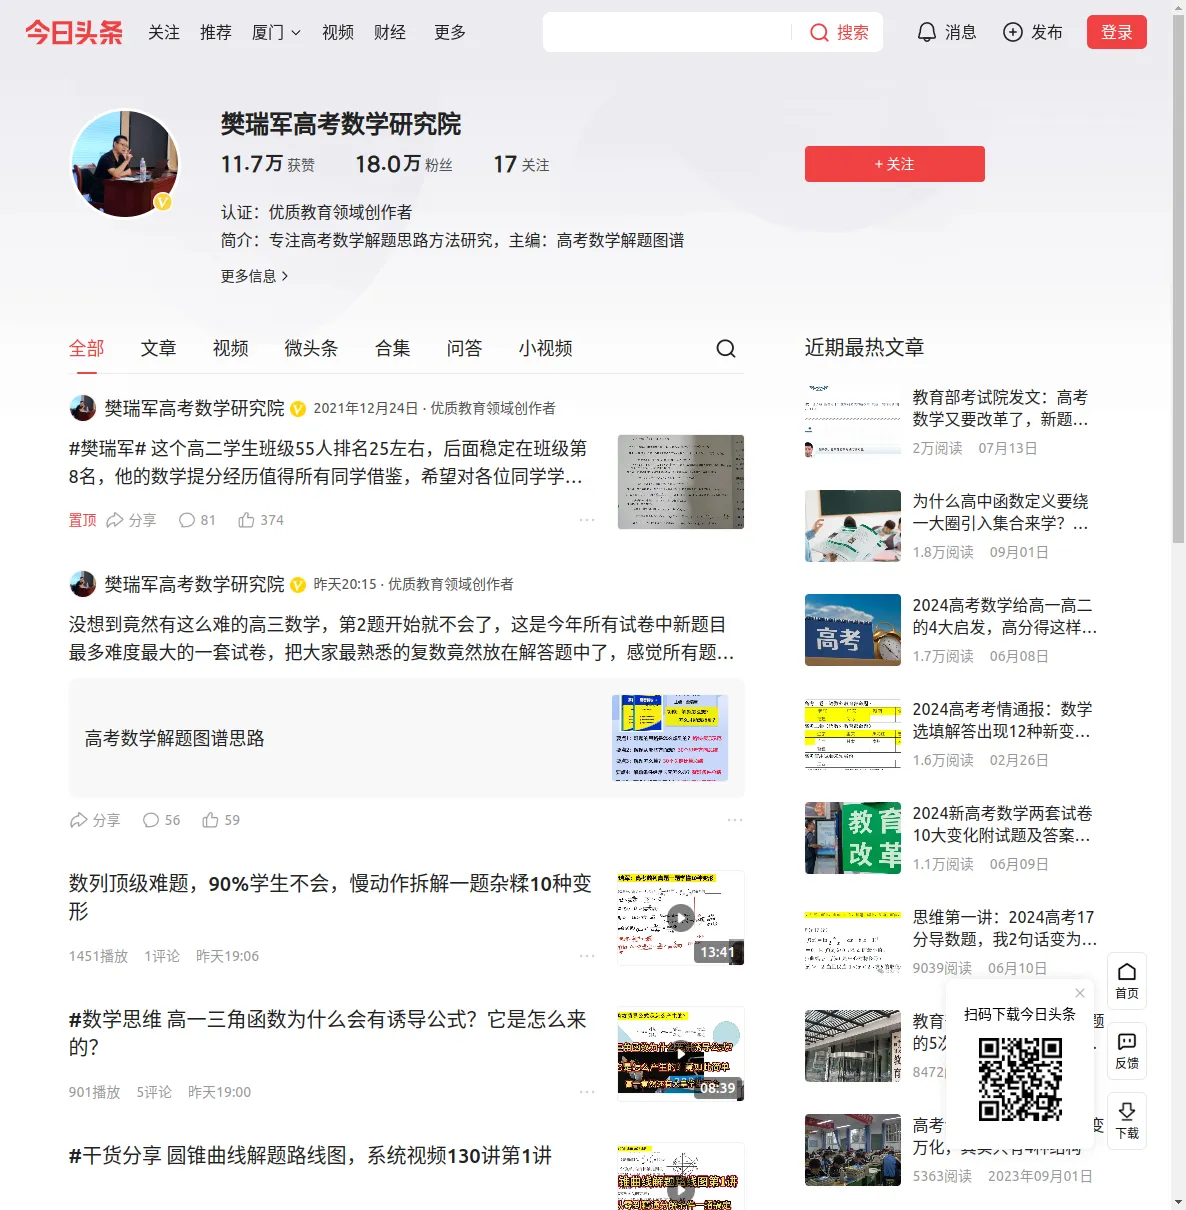The image size is (1186, 1210).
Task: Expand 更多信息 profile details
Action: click(x=254, y=276)
